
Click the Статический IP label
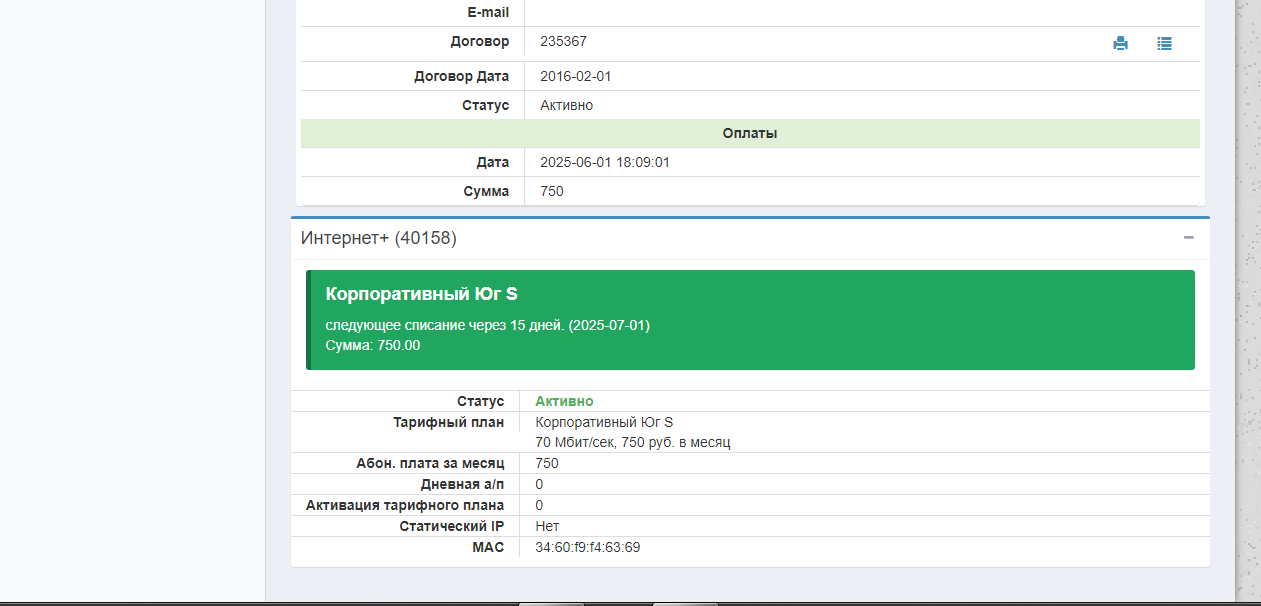tap(452, 526)
